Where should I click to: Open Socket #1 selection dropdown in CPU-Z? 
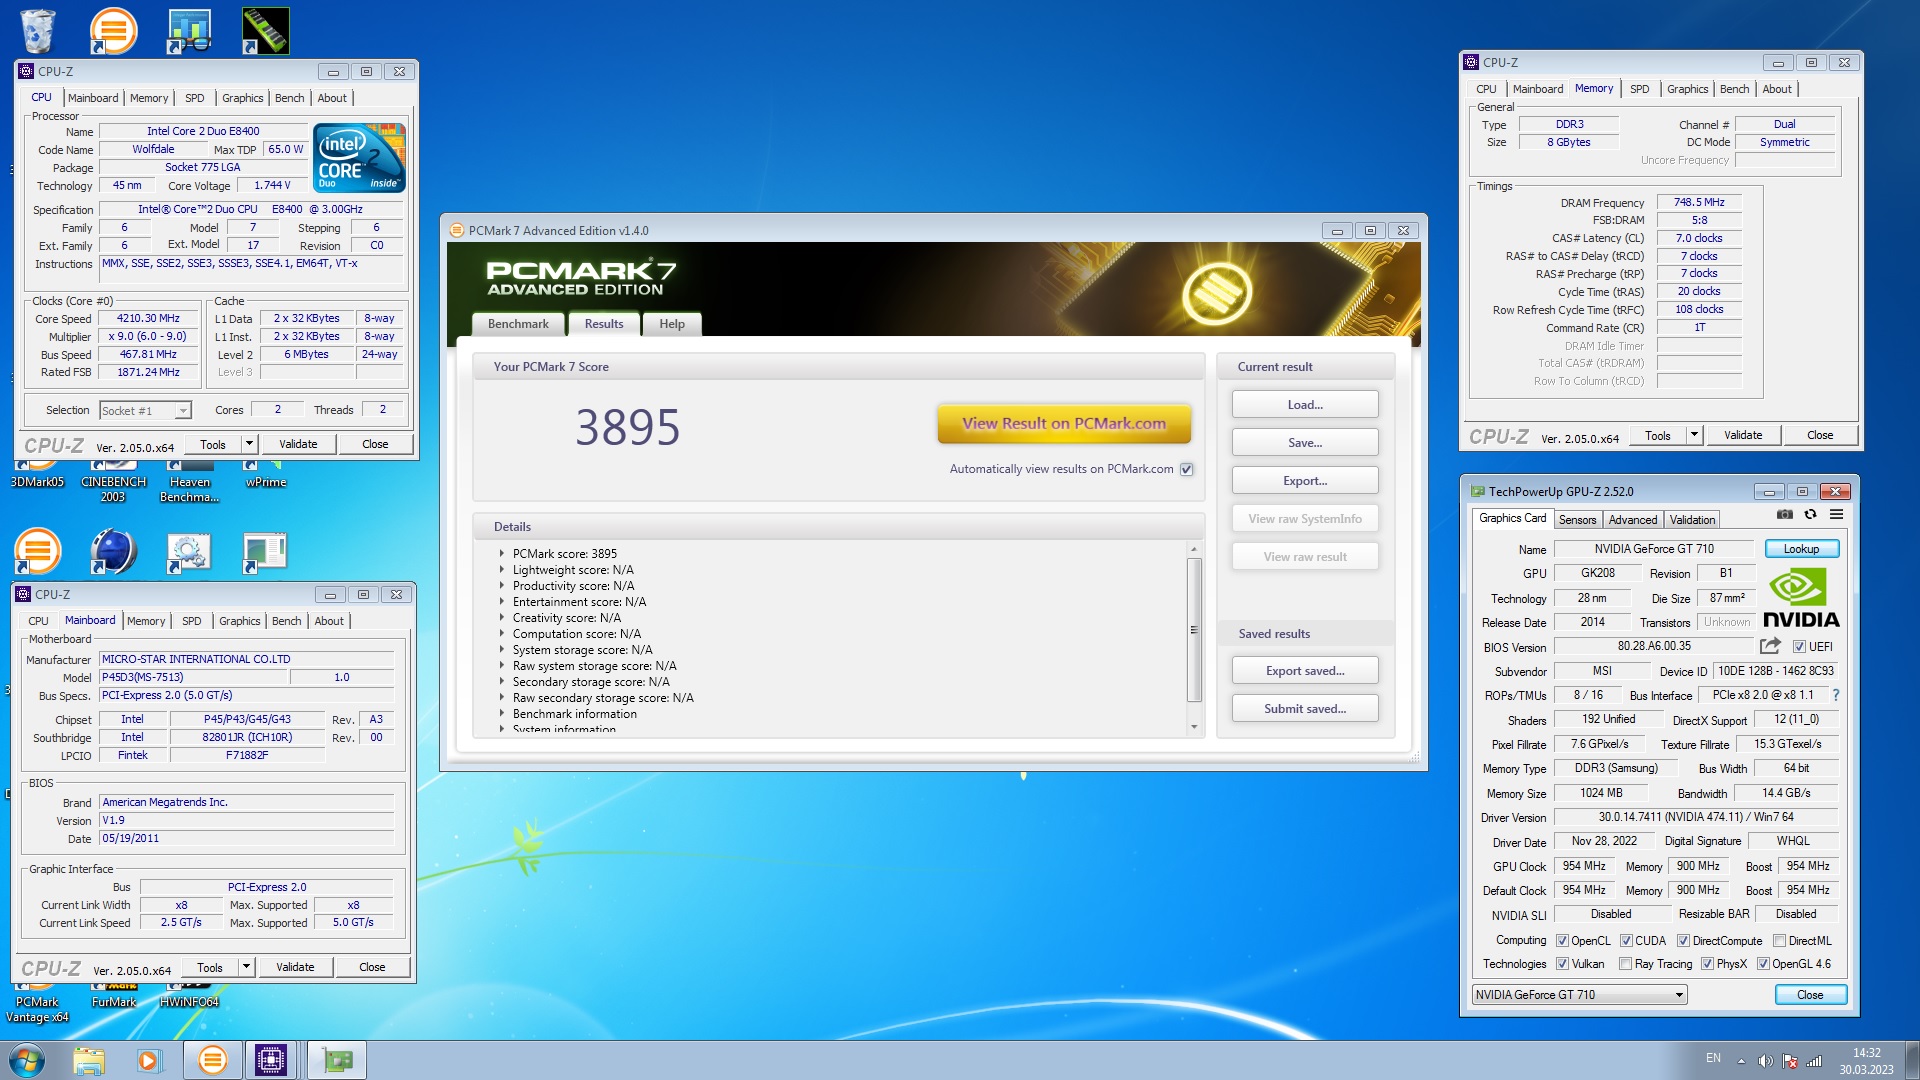183,411
